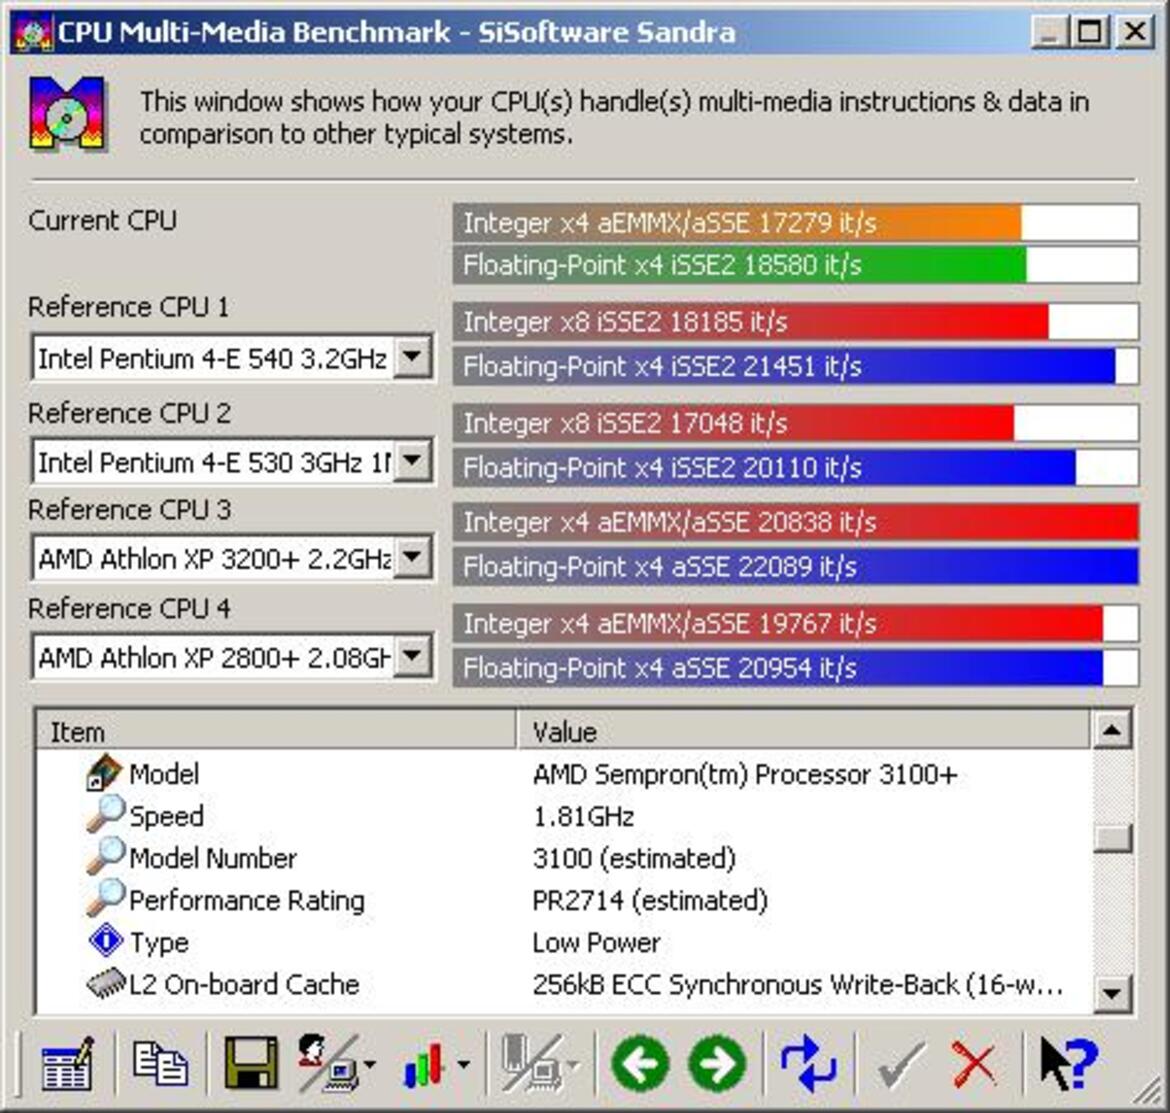Click the Multi-Media benchmark module icon
The width and height of the screenshot is (1170, 1113).
pos(67,114)
